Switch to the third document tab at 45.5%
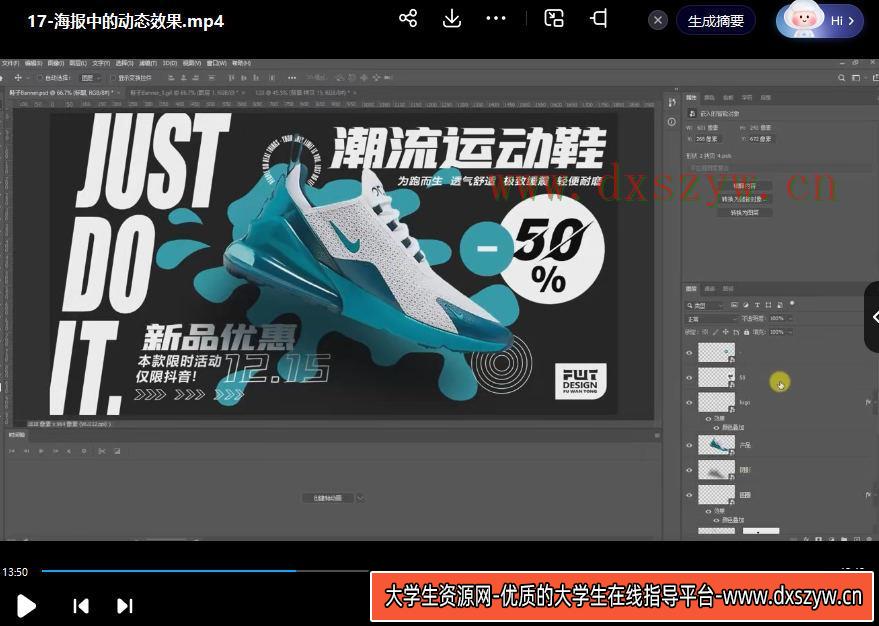This screenshot has width=879, height=626. point(305,92)
